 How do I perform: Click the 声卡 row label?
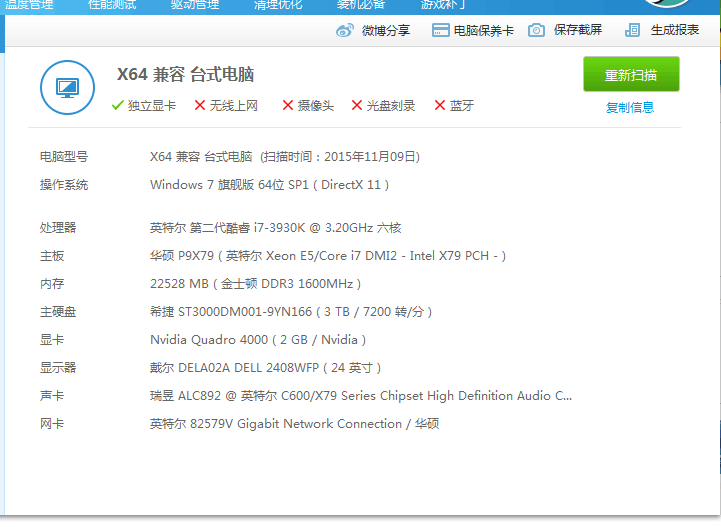click(52, 396)
